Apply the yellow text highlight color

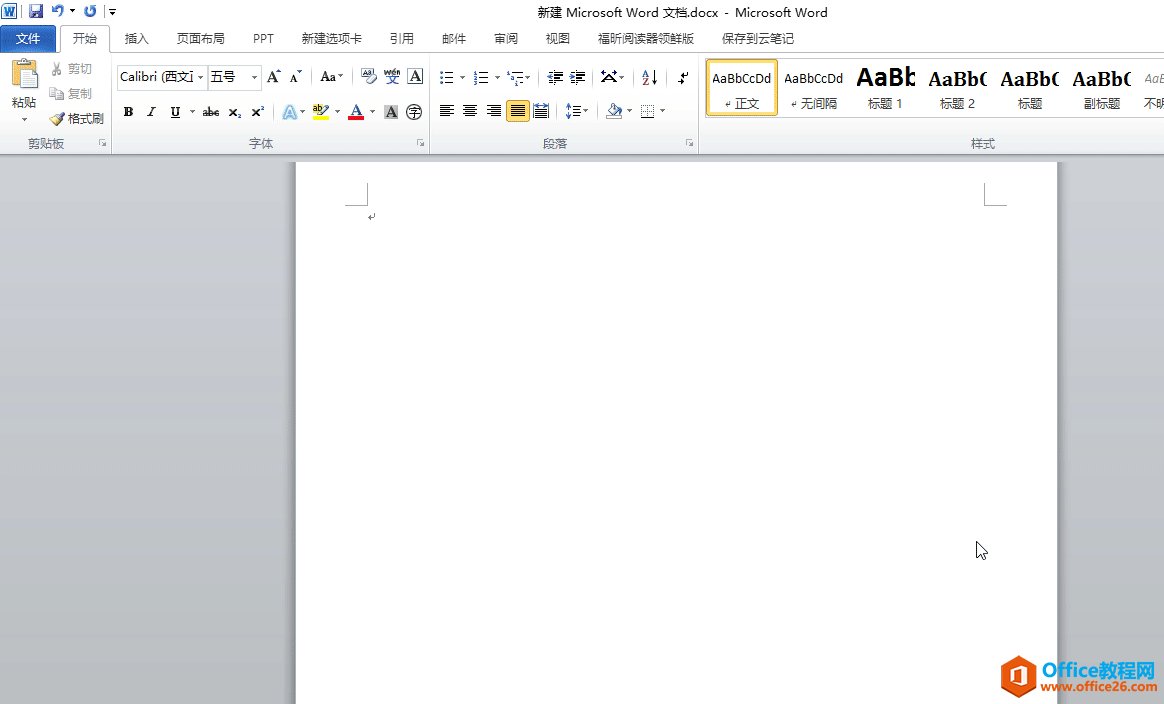click(321, 112)
